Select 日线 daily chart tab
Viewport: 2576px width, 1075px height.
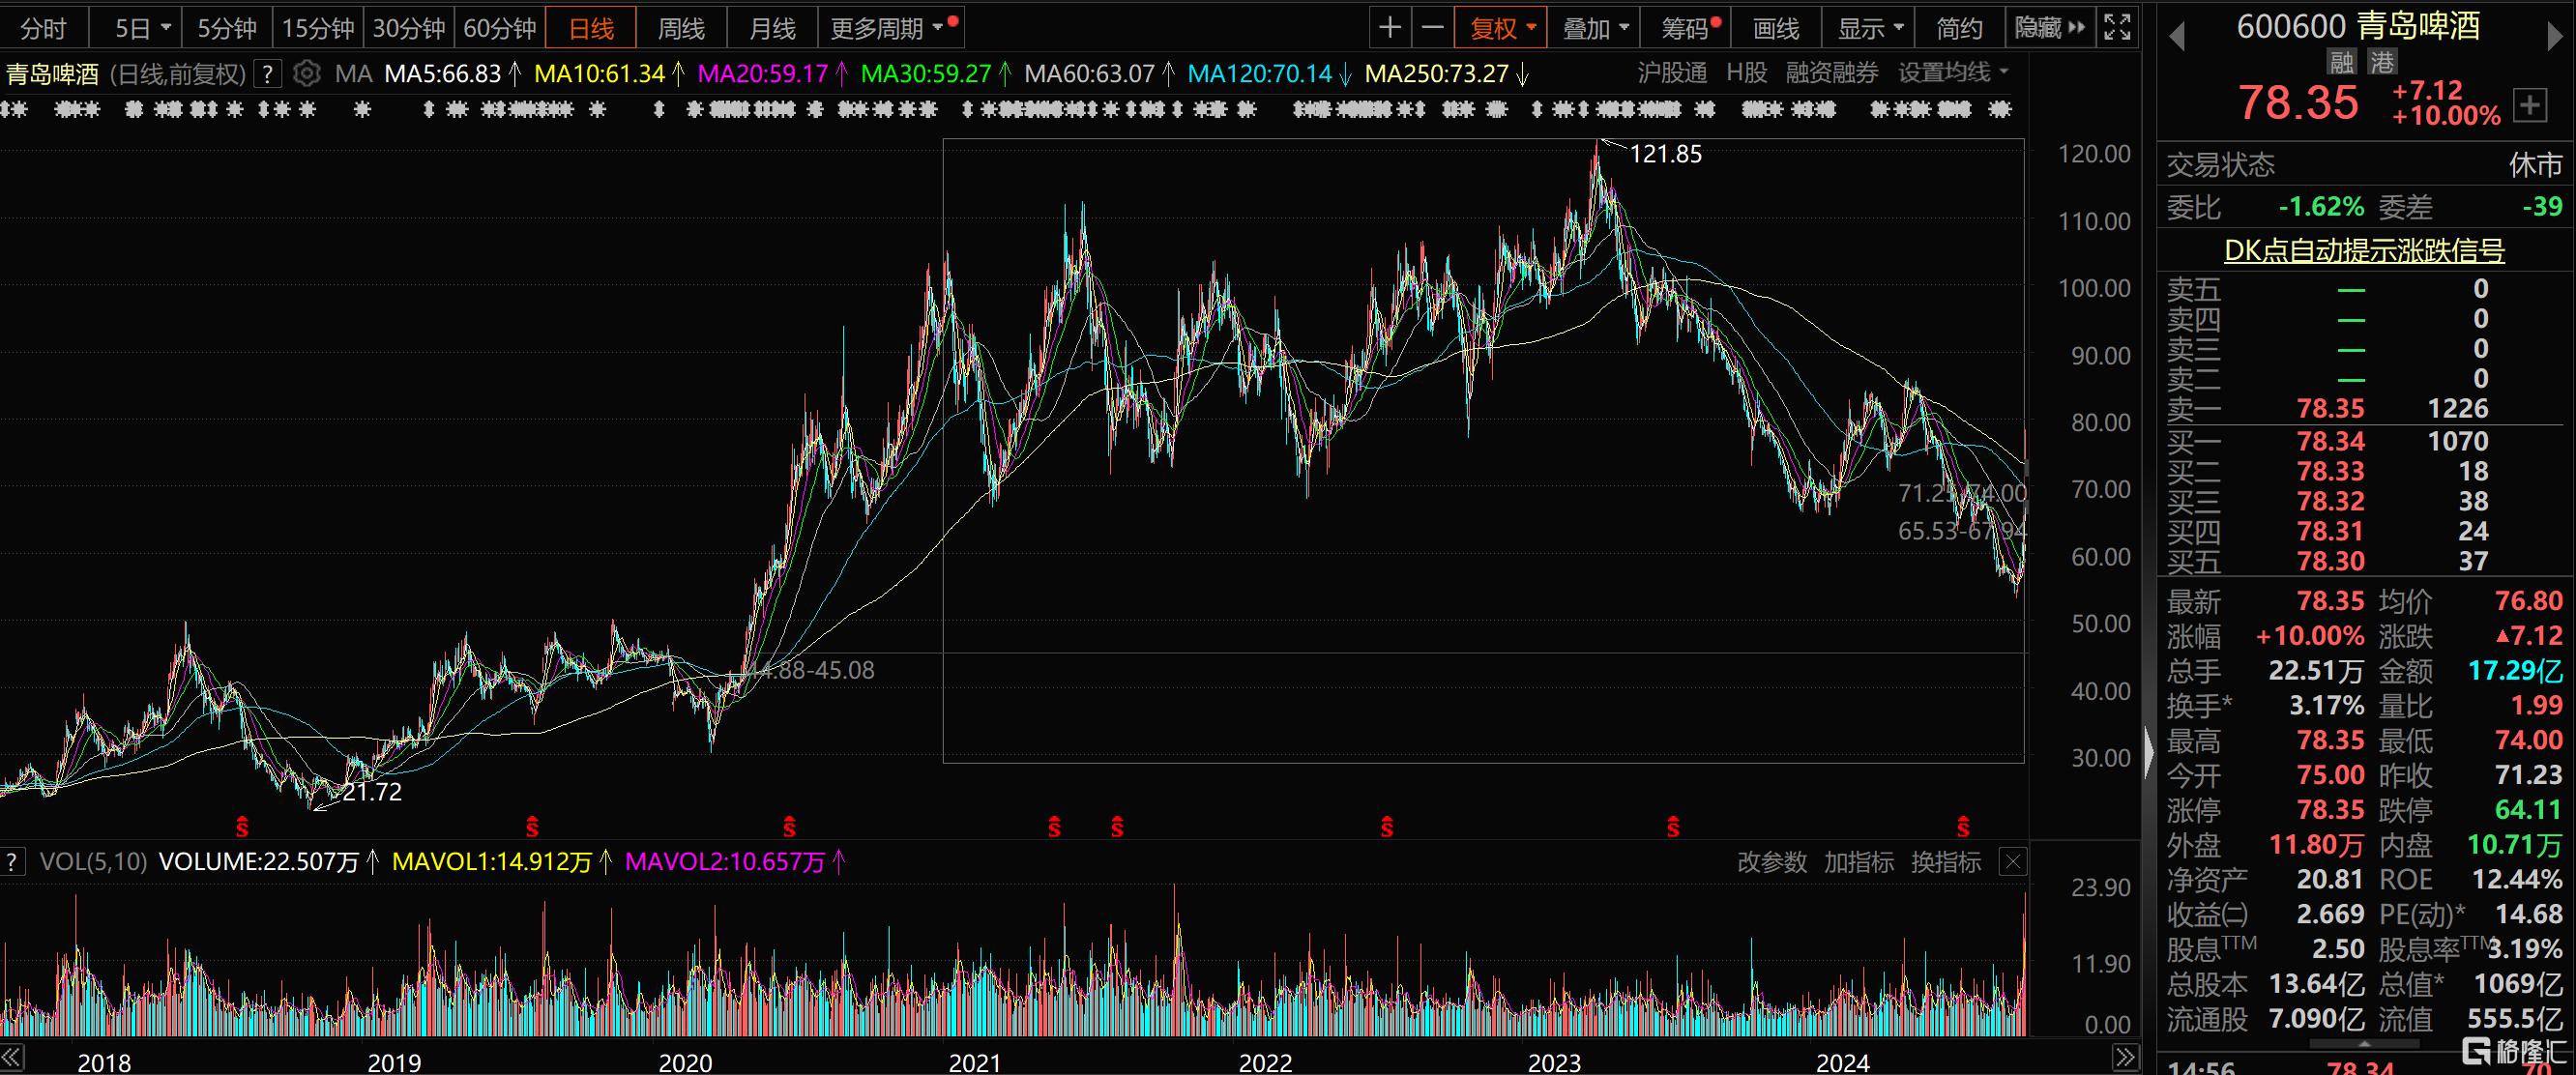pos(591,28)
